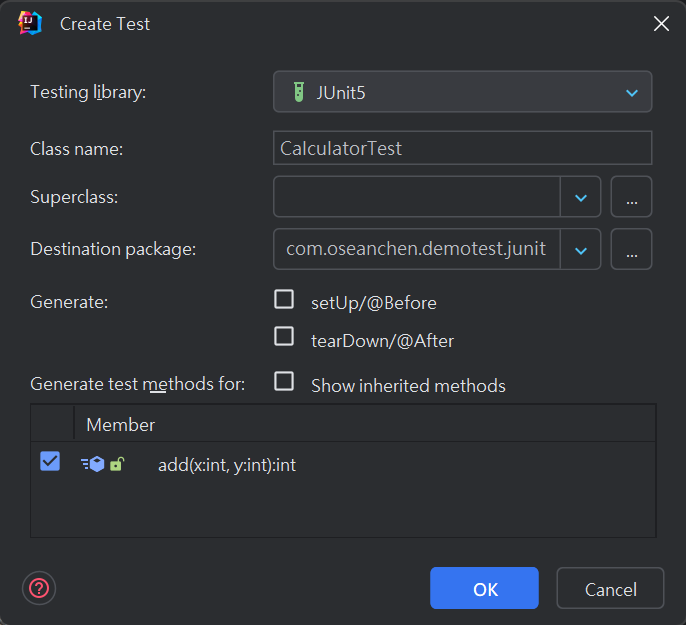Click the green open-lock visibility icon
This screenshot has height=625, width=686.
coord(117,465)
